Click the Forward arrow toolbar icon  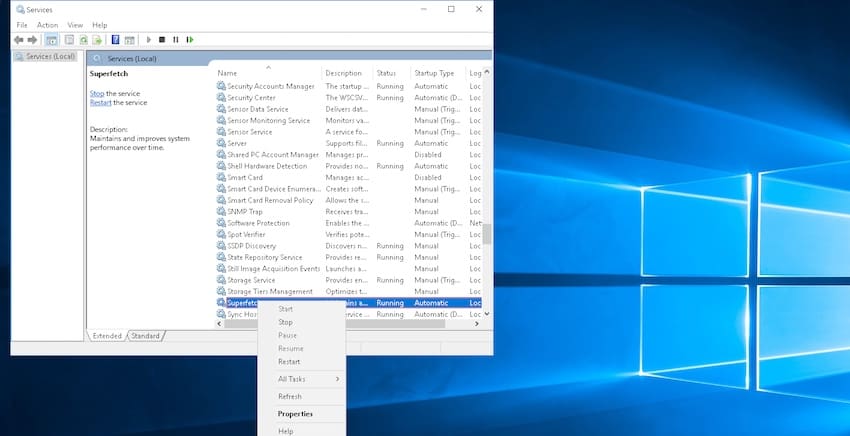click(32, 40)
